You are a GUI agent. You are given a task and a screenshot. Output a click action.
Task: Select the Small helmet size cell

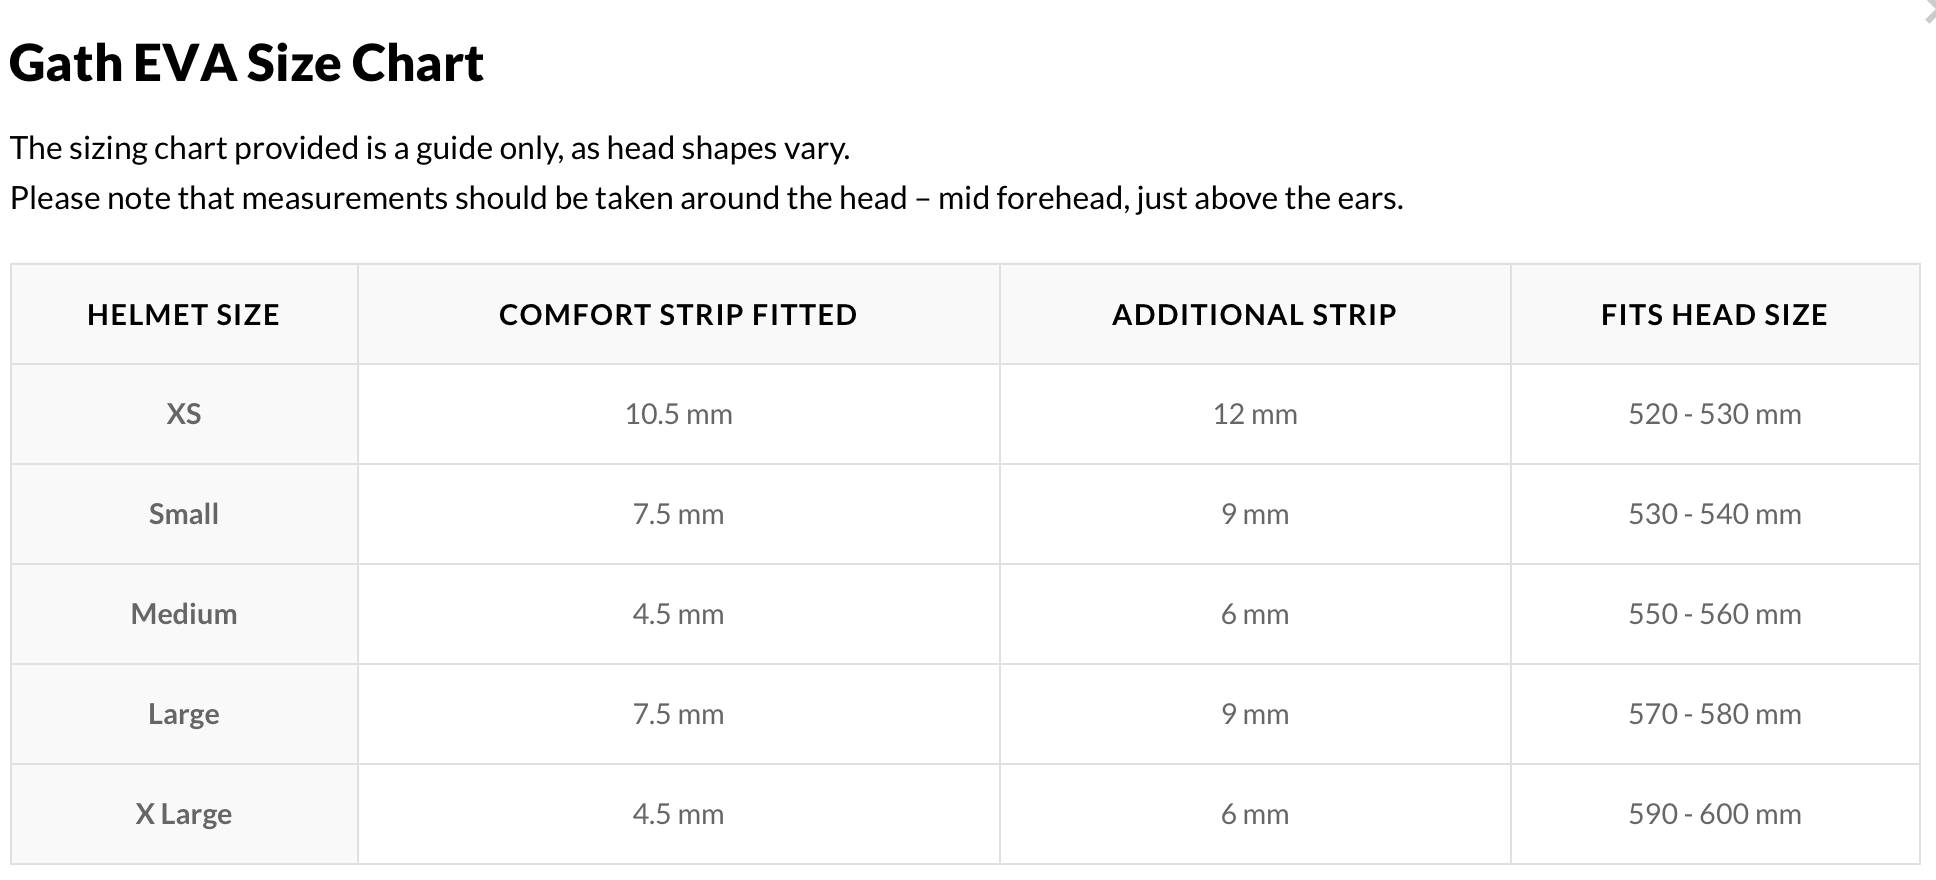coord(183,514)
